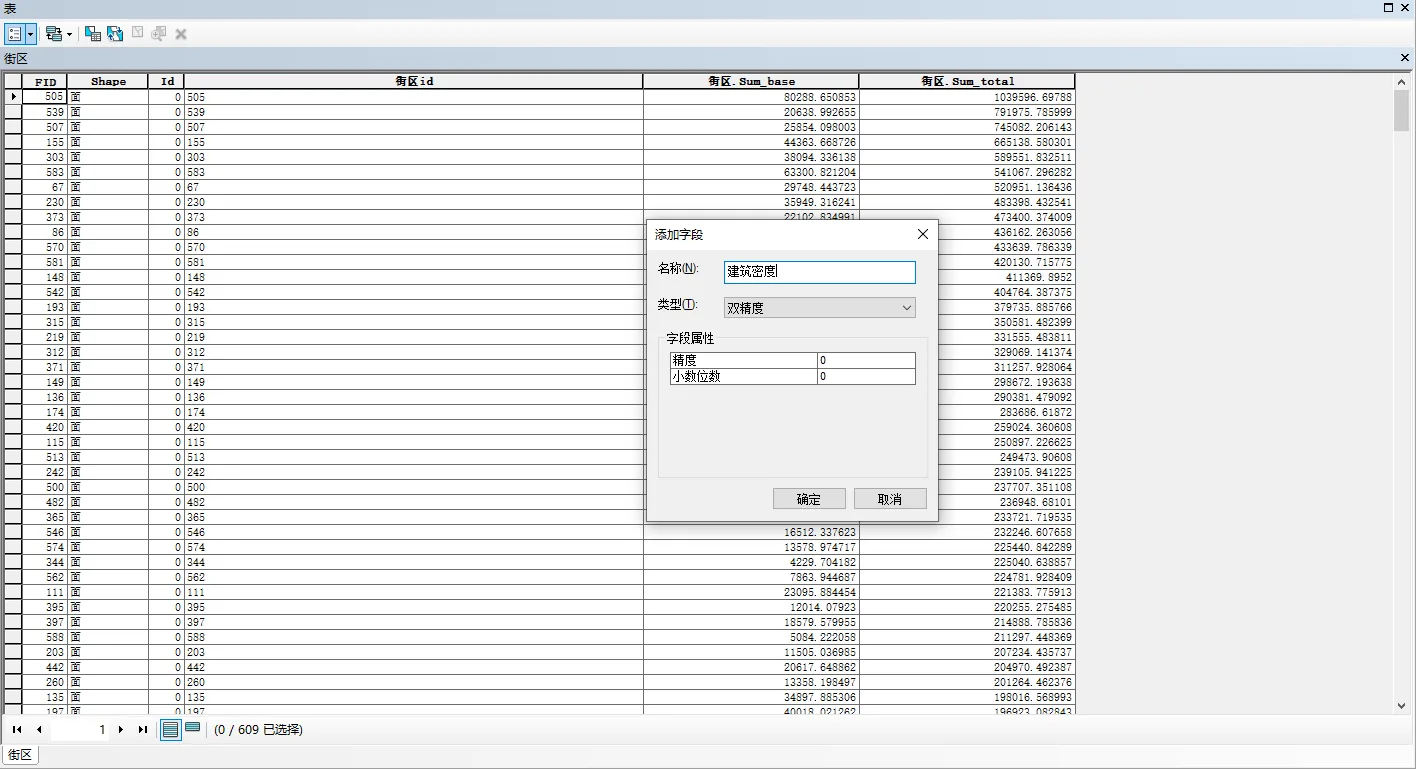
Task: Select the 街区 tab at the bottom
Action: click(20, 755)
